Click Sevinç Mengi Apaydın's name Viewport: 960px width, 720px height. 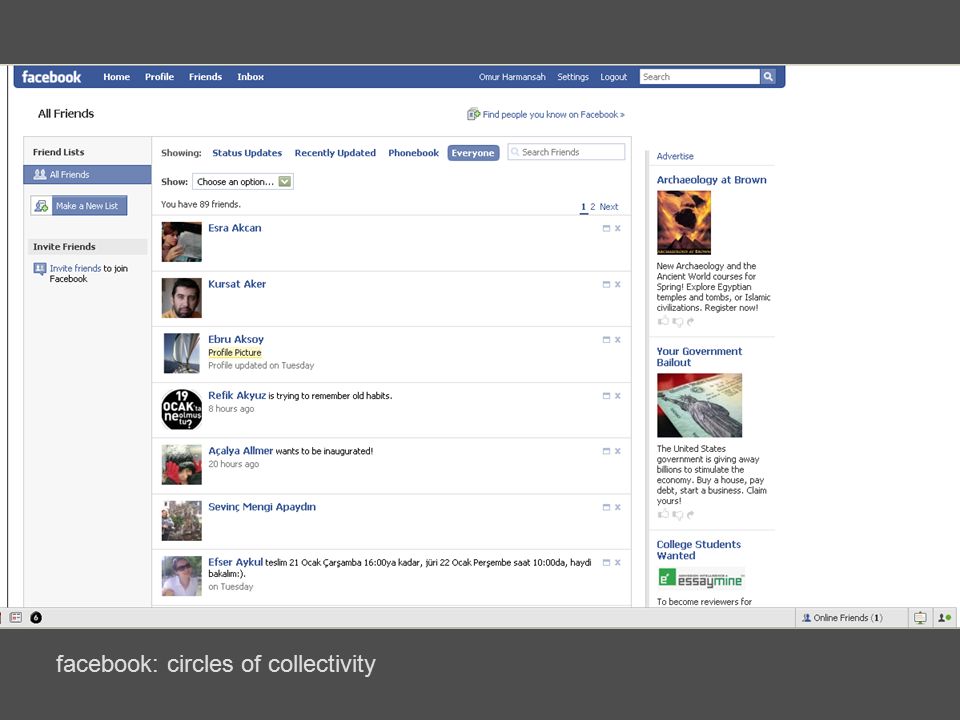pyautogui.click(x=262, y=507)
